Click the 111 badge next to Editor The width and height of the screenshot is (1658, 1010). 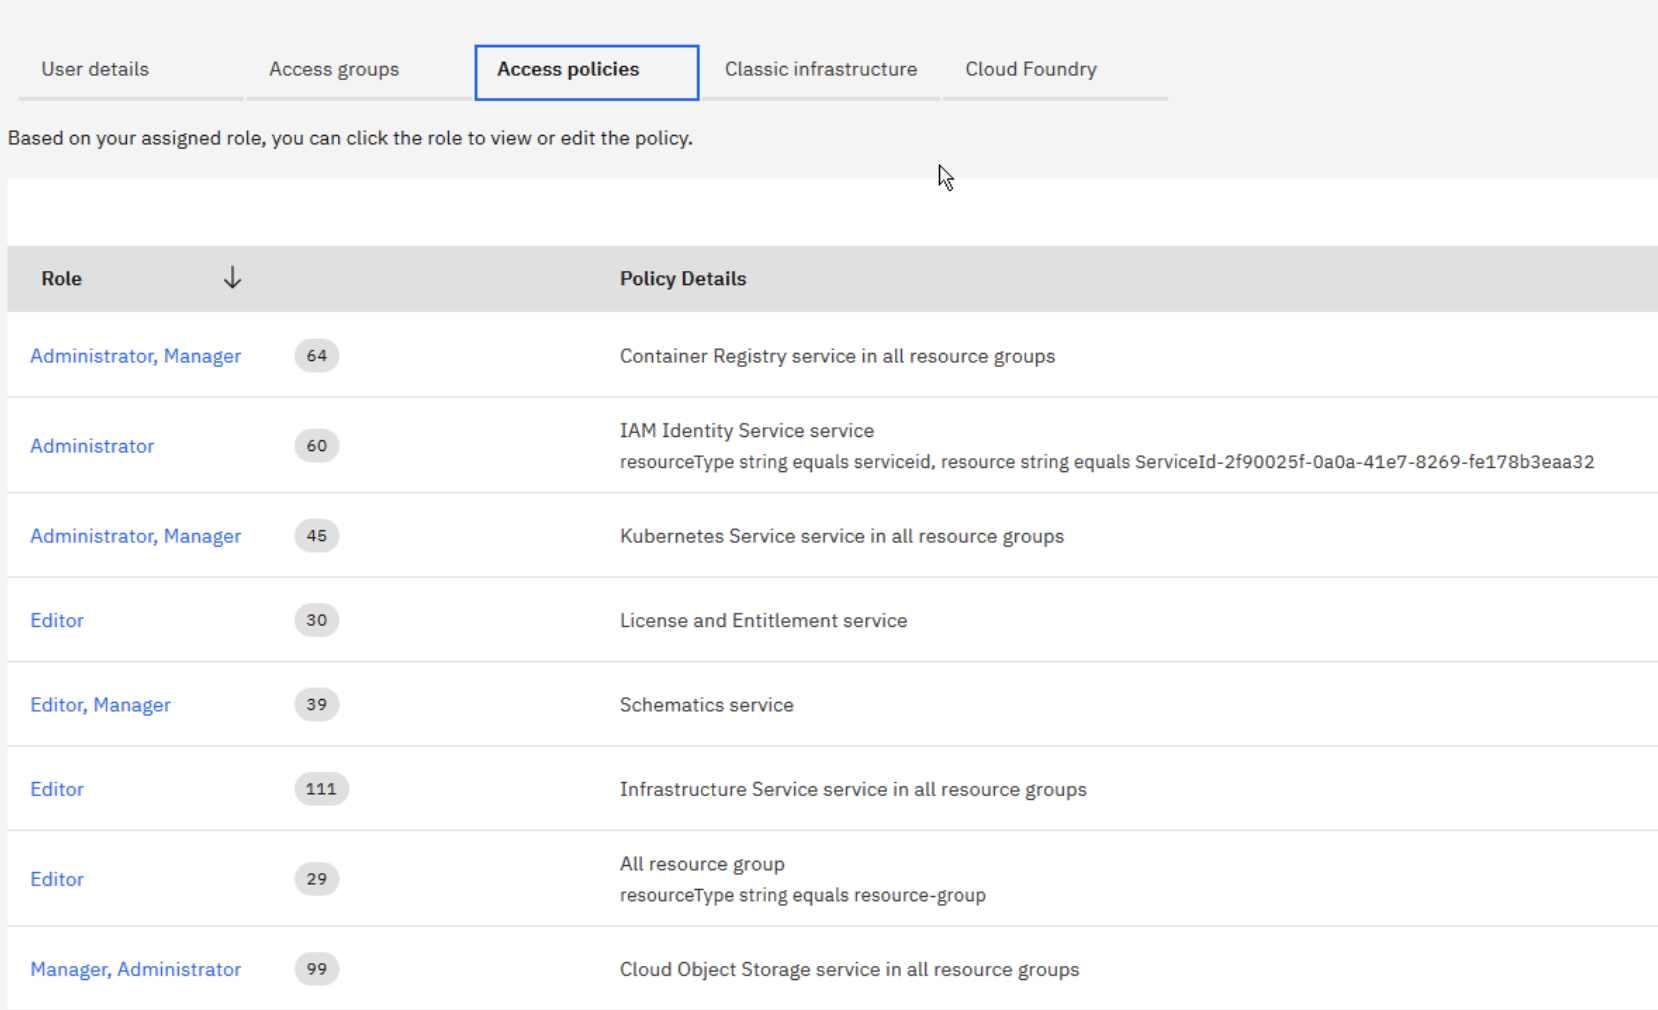320,789
